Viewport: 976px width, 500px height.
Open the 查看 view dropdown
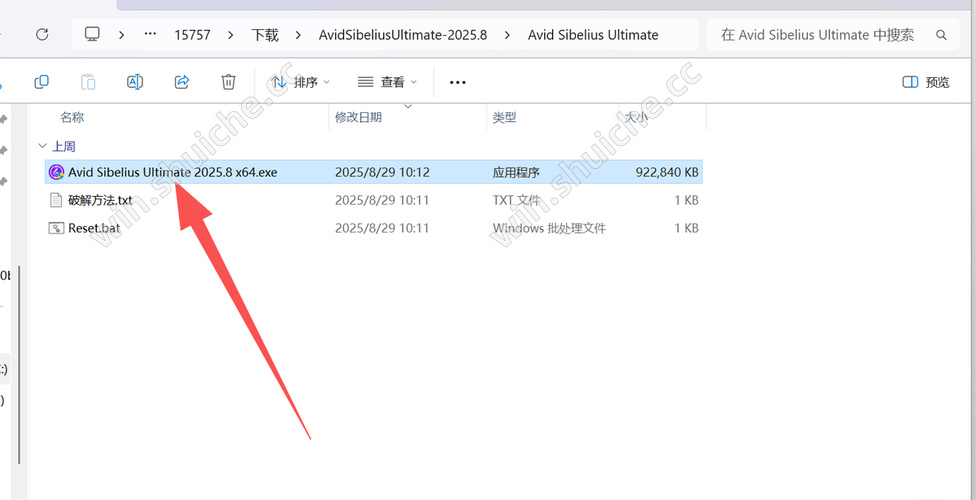387,82
